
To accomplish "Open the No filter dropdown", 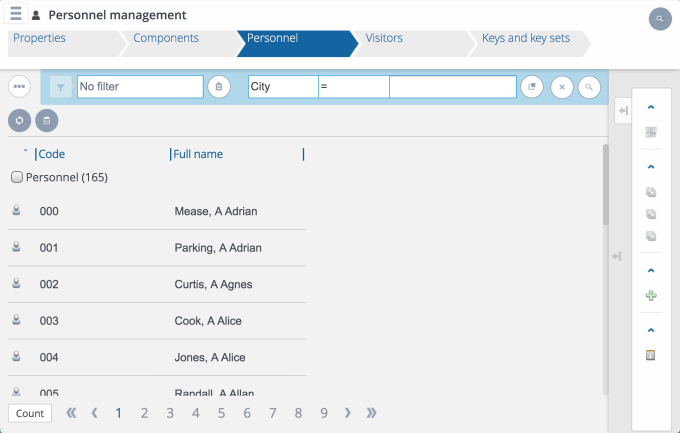I will pos(139,87).
